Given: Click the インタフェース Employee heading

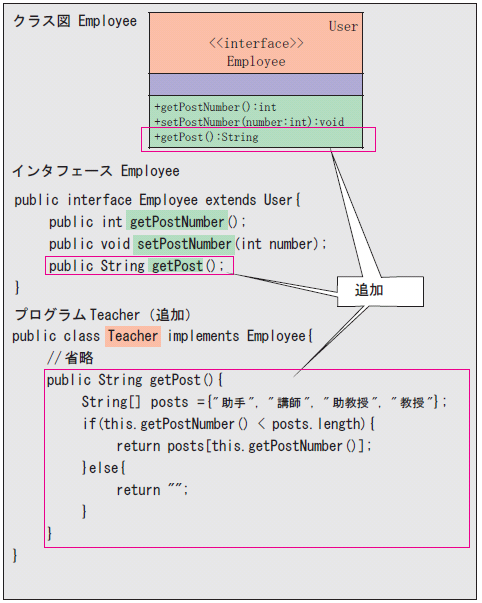Looking at the screenshot, I should point(96,171).
